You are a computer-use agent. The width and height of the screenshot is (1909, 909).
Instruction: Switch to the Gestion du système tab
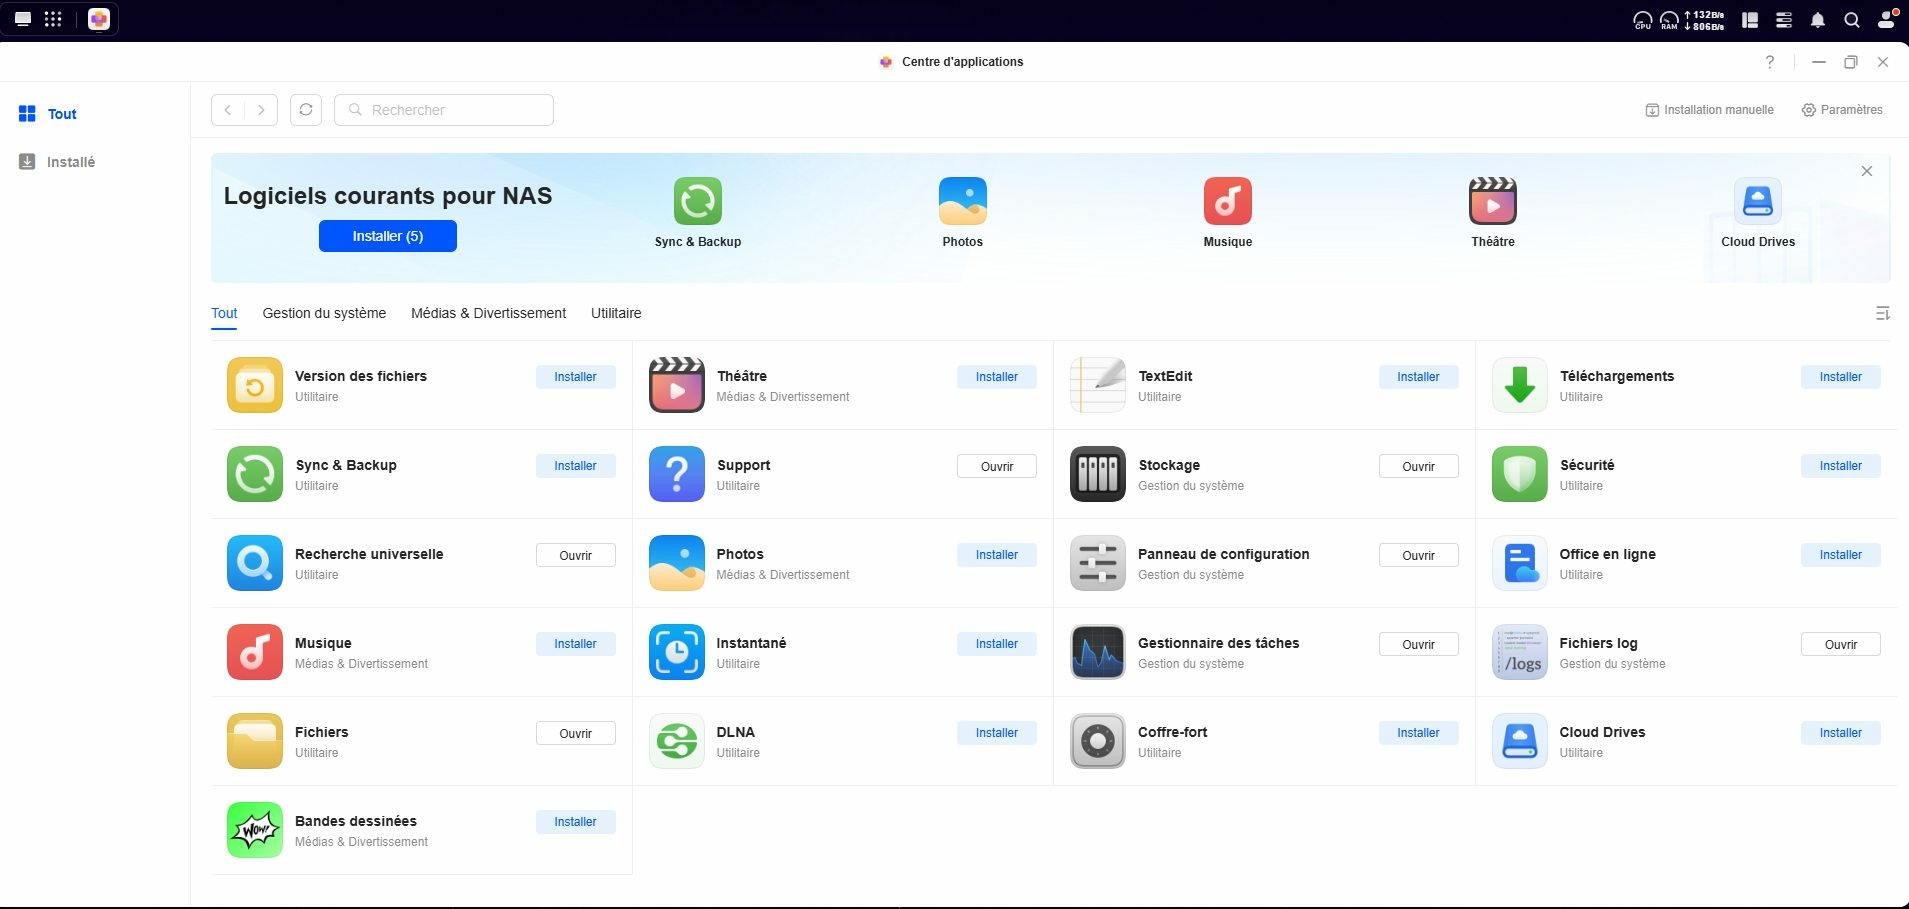coord(324,313)
